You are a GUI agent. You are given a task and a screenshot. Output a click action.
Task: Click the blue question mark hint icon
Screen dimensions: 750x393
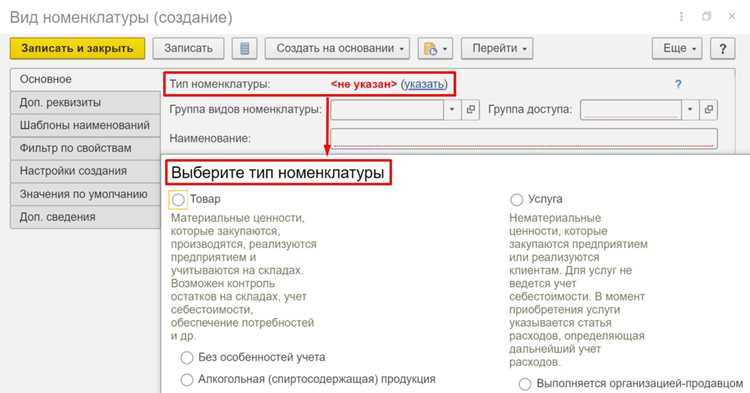coord(678,84)
